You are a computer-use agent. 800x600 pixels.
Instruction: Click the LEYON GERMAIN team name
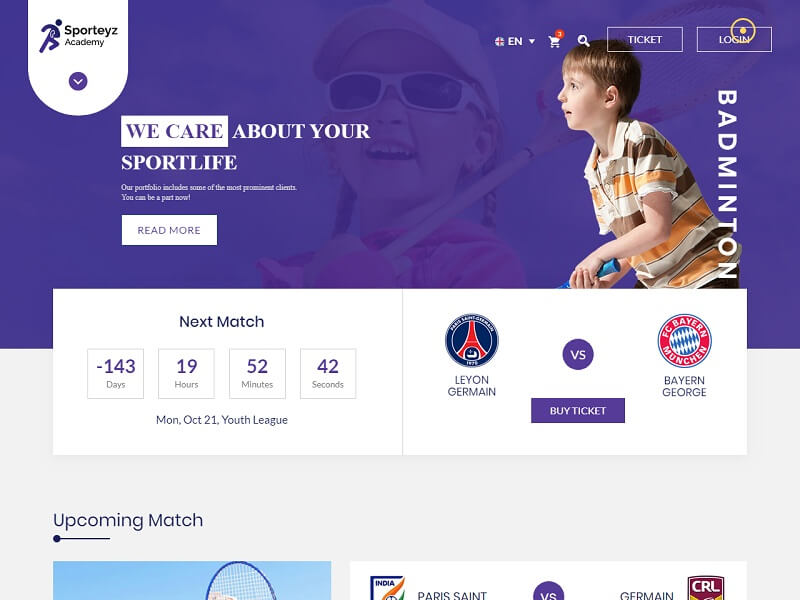[471, 386]
